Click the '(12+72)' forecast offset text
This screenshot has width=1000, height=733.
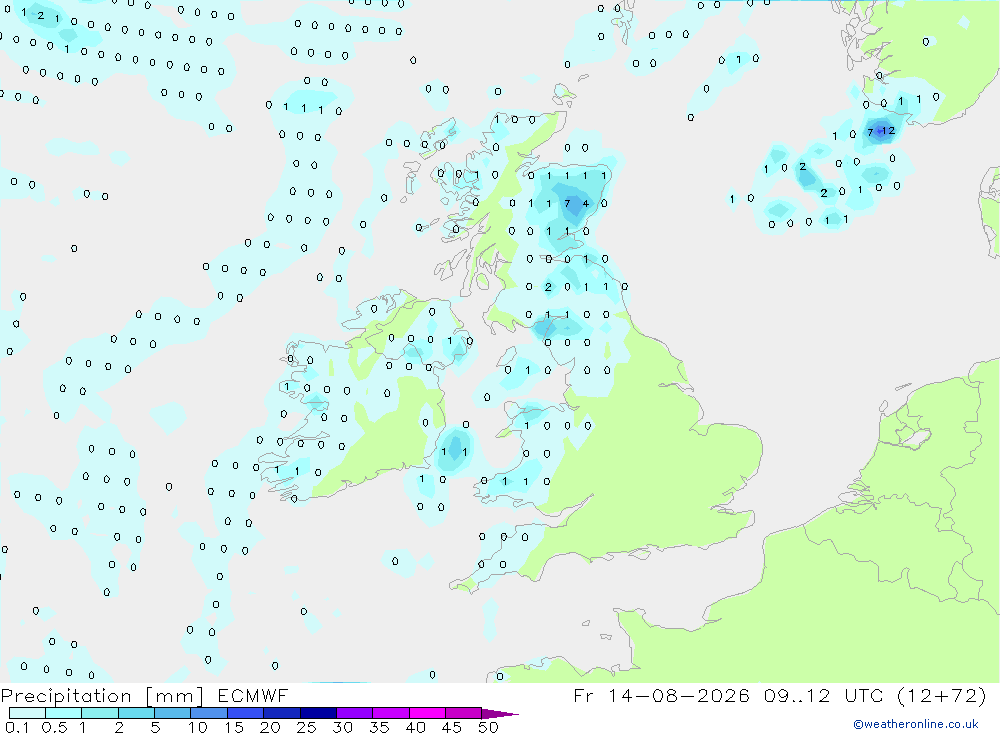pyautogui.click(x=942, y=695)
